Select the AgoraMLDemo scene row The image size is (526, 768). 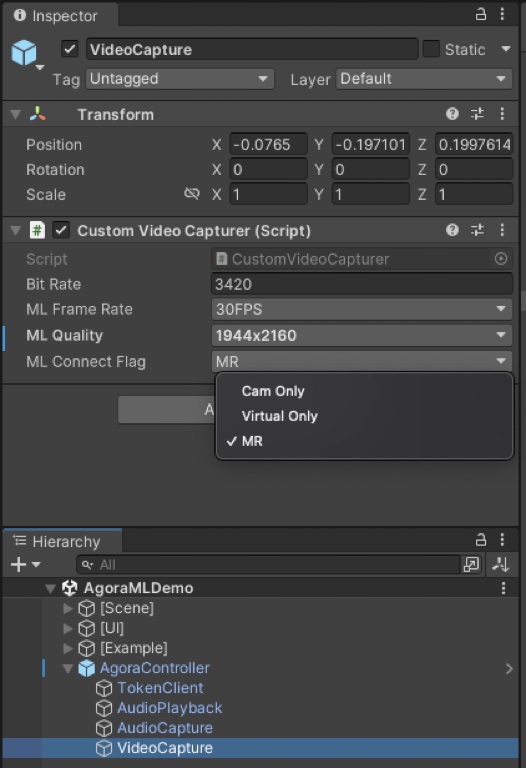(x=261, y=588)
